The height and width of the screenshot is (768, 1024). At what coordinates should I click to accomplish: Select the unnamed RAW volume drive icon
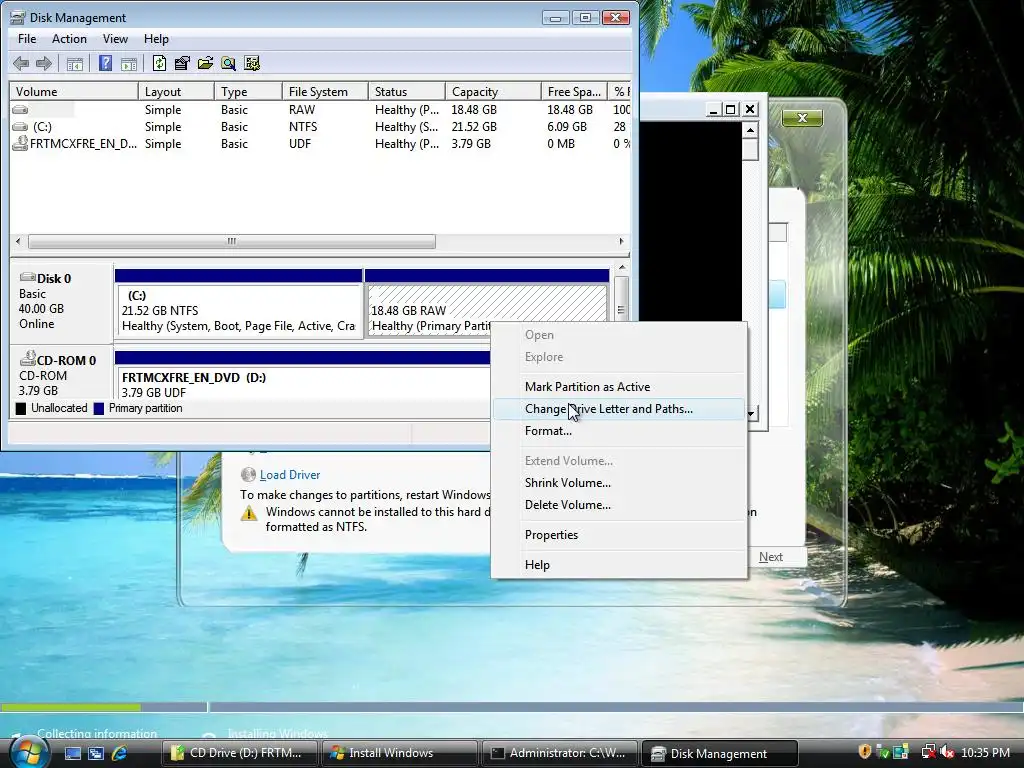click(x=20, y=110)
